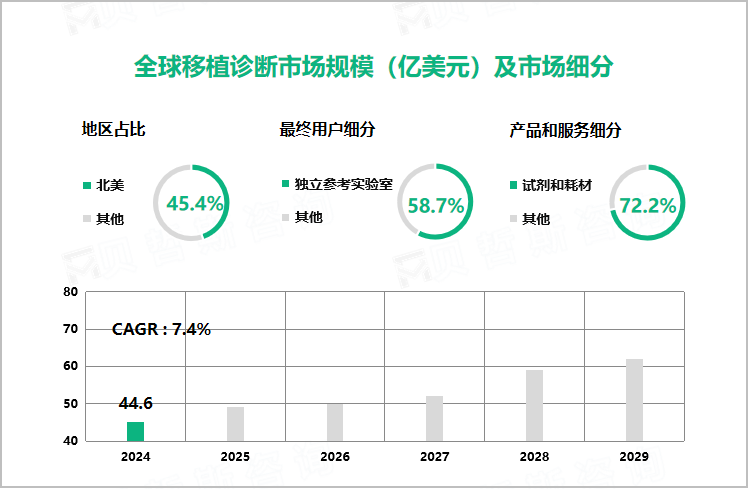Click the 60 y-axis value
This screenshot has height=489, width=750.
(70, 366)
